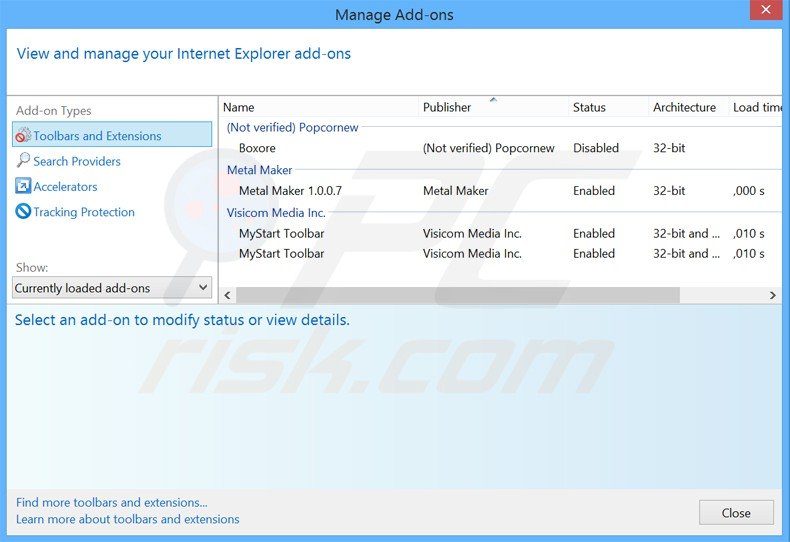Click the Accelerators icon
Image resolution: width=790 pixels, height=542 pixels.
pos(24,186)
